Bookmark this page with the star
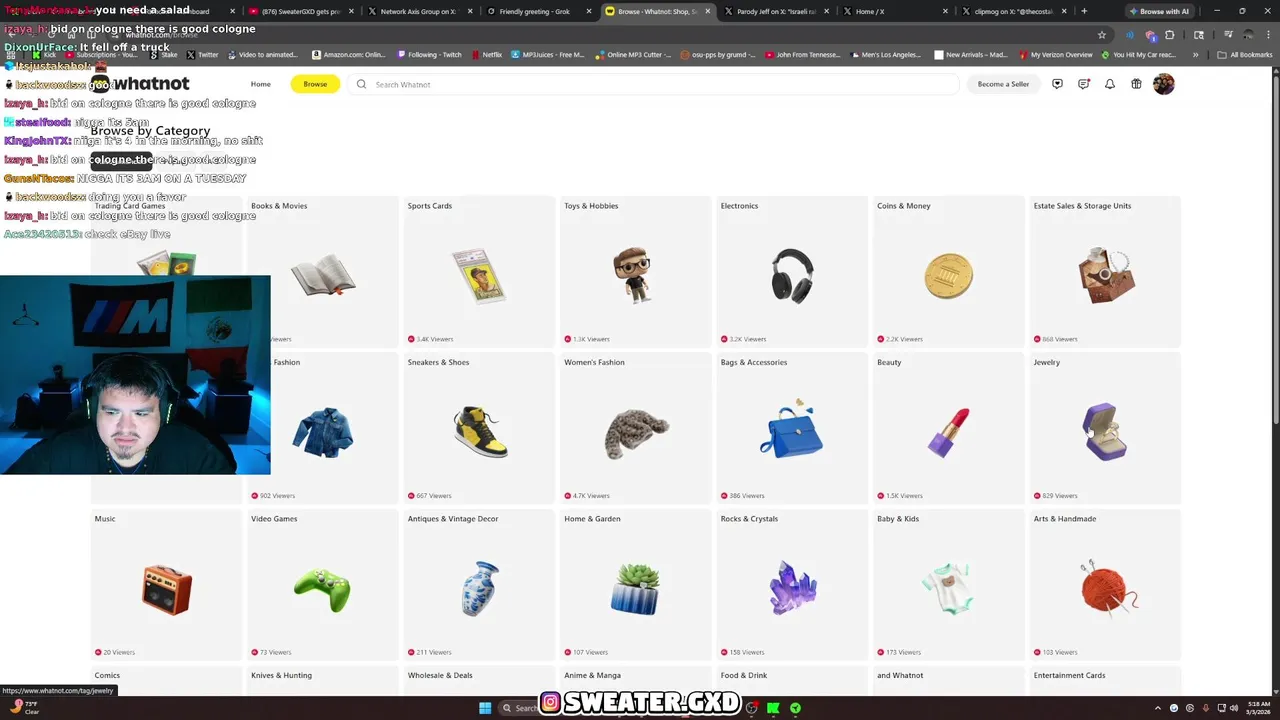This screenshot has width=1280, height=720. pyautogui.click(x=1102, y=35)
